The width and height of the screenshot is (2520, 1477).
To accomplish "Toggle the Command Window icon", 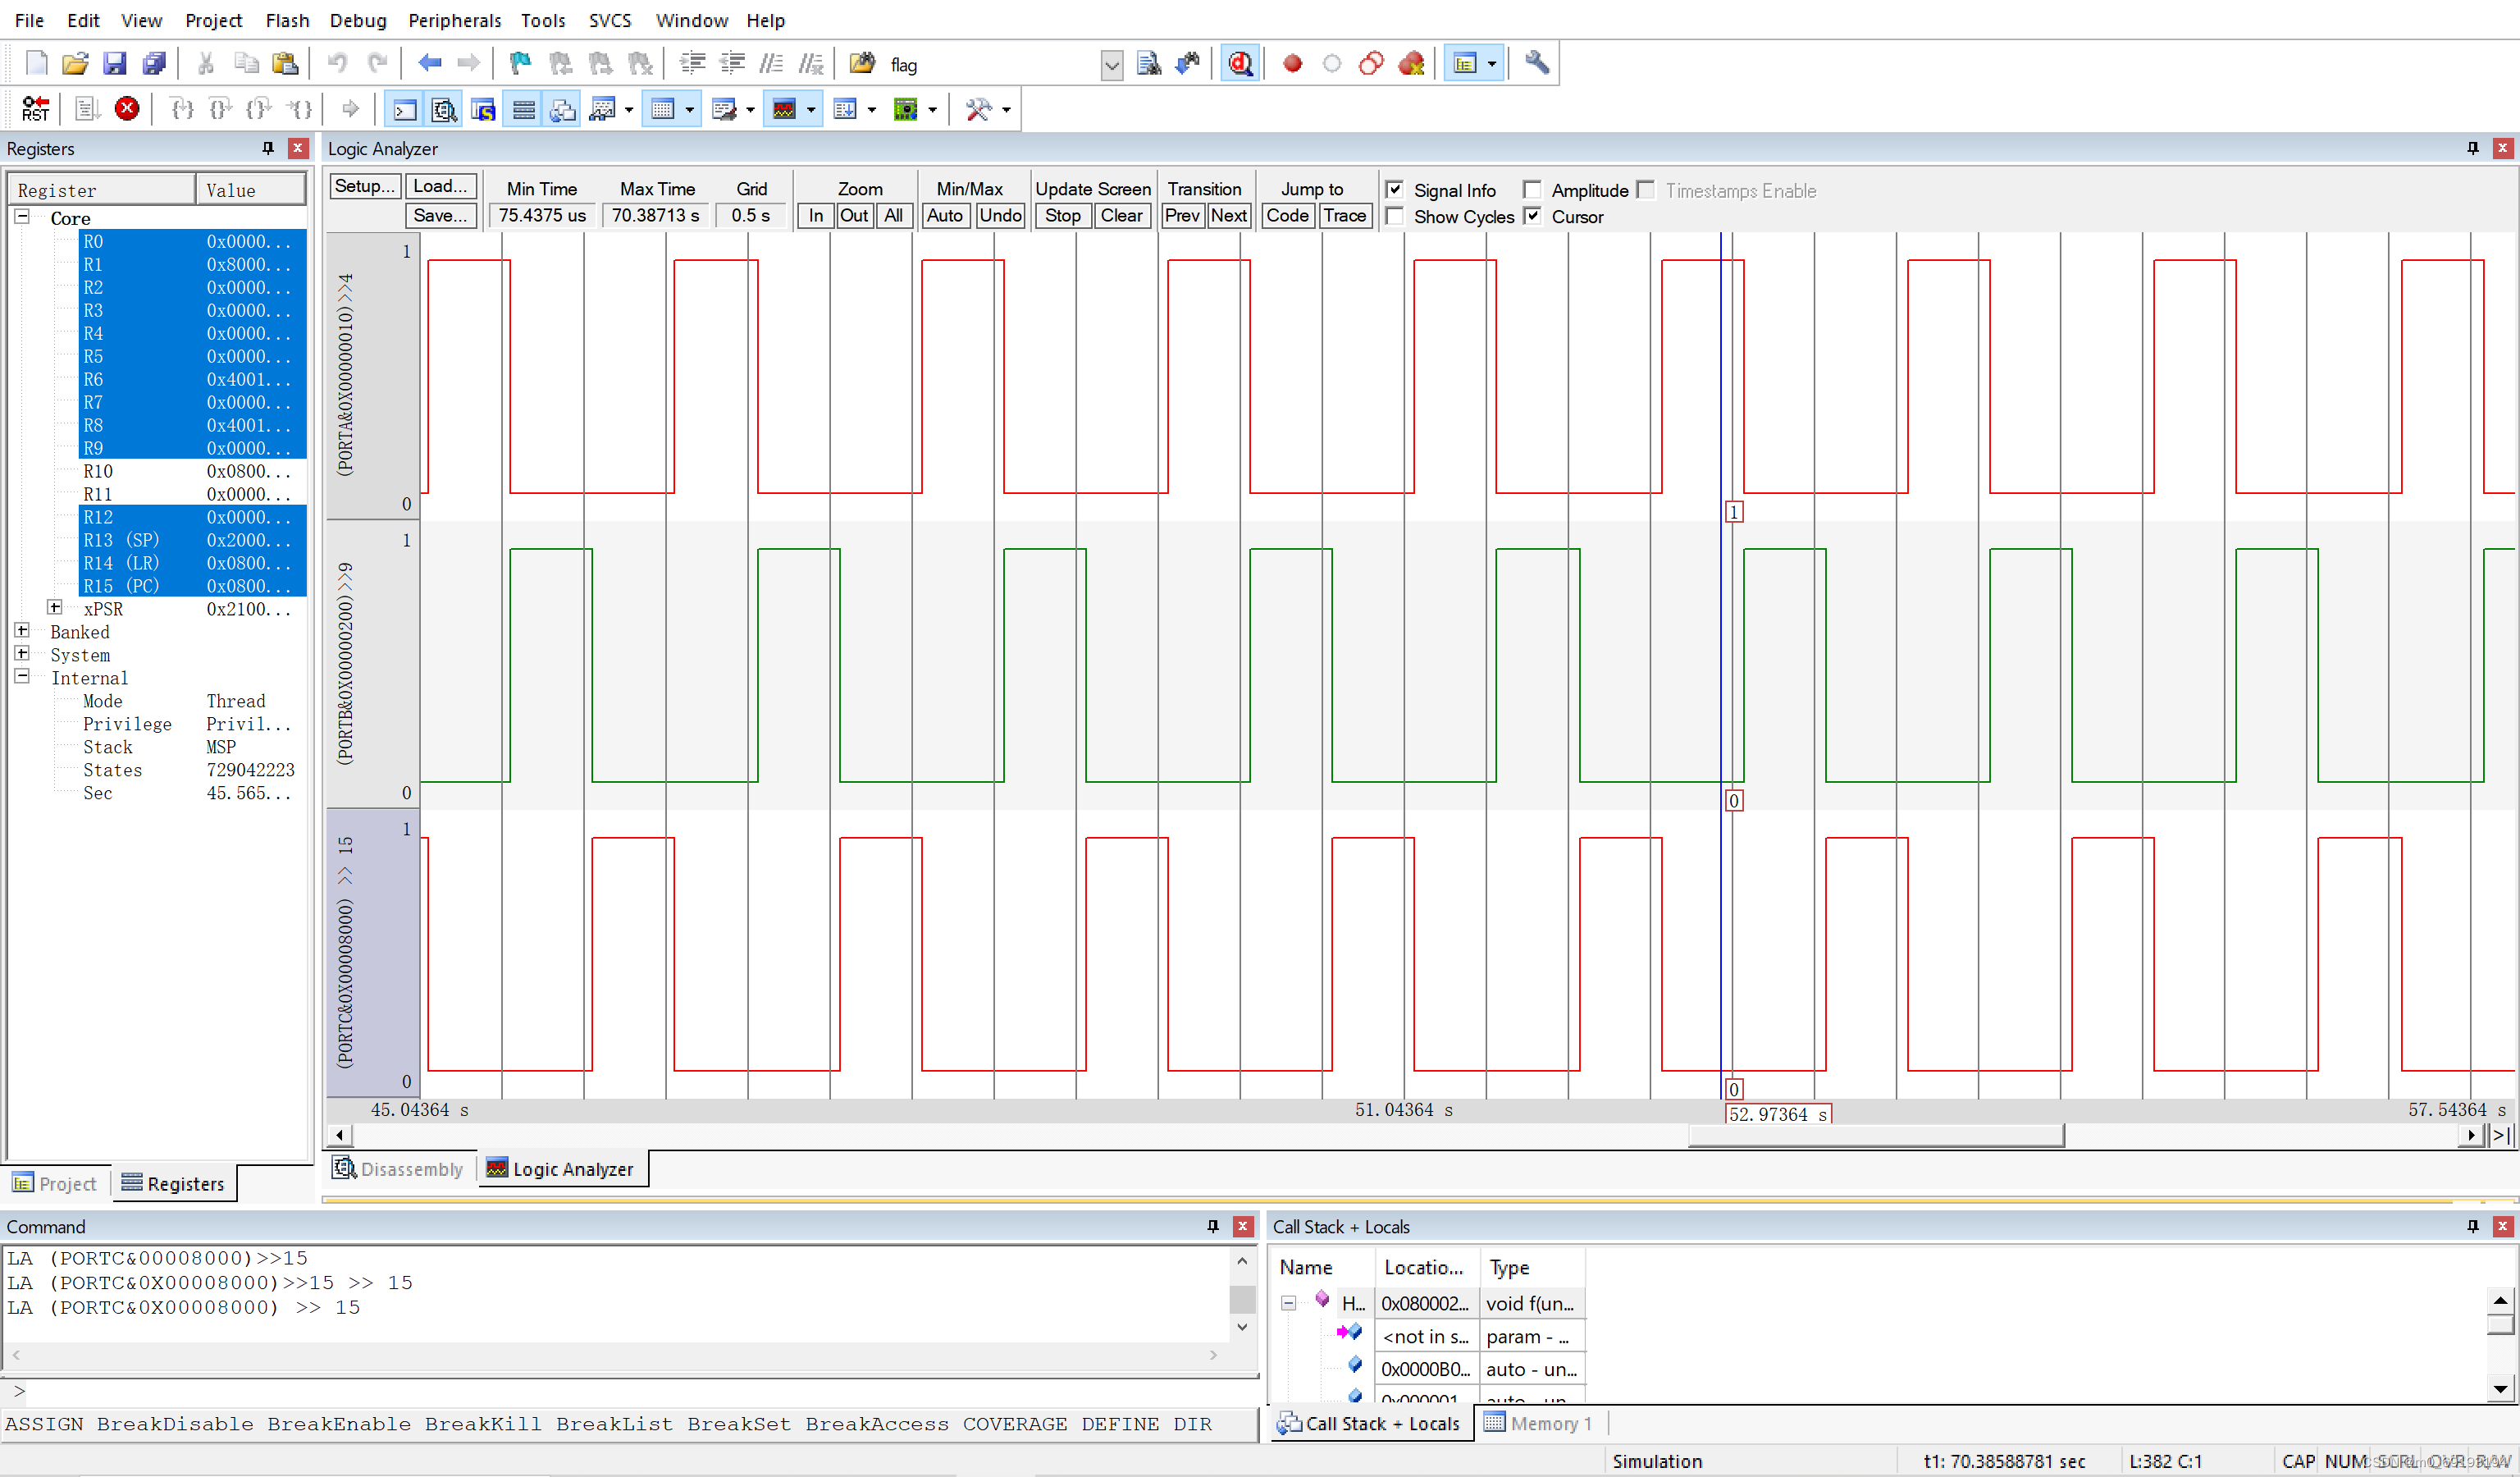I will coord(404,109).
